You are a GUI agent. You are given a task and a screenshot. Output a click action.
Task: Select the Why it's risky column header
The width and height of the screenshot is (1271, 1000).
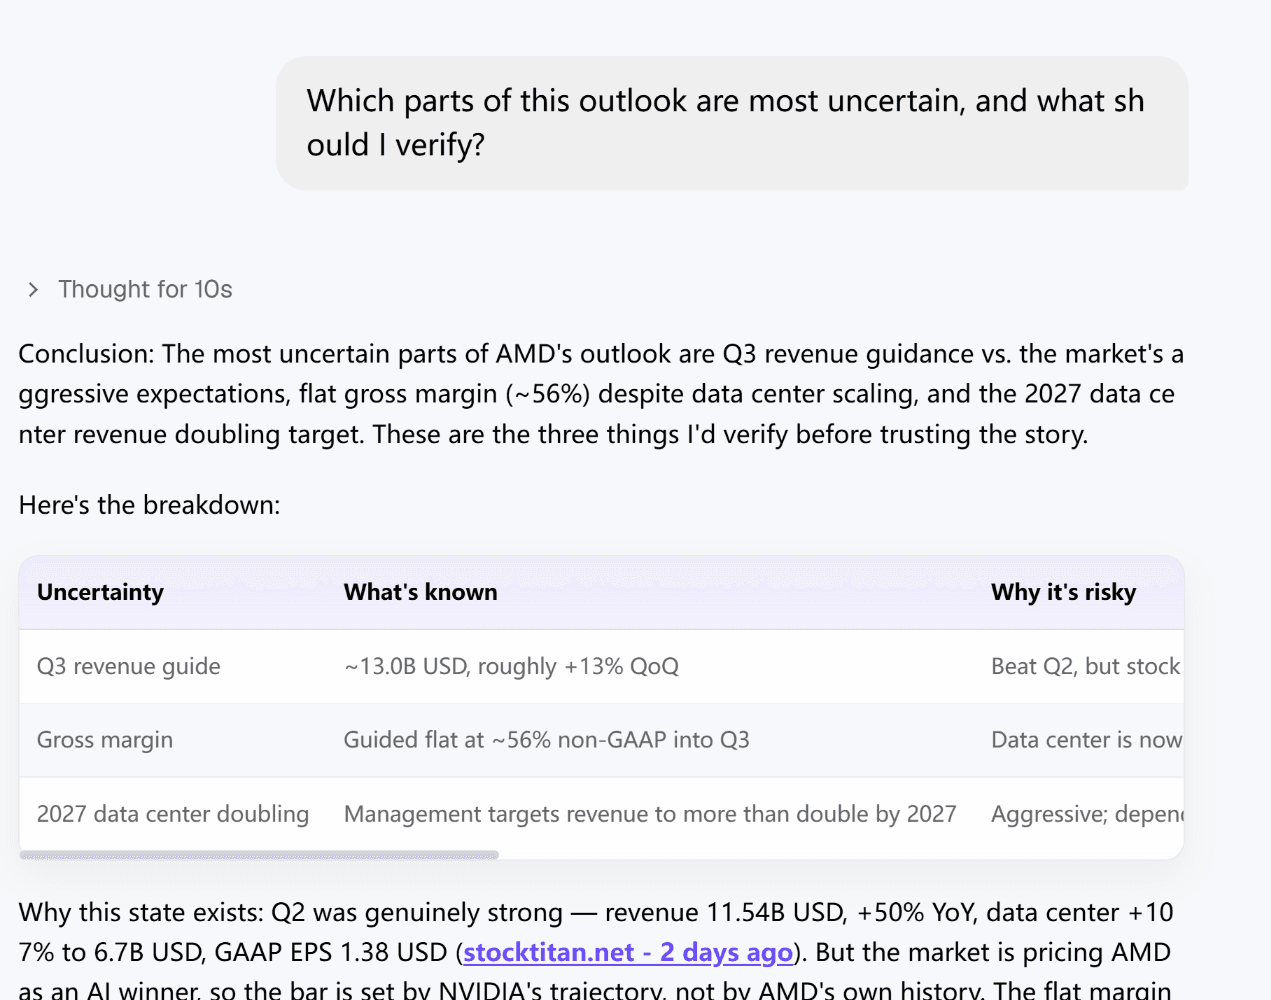(1064, 592)
